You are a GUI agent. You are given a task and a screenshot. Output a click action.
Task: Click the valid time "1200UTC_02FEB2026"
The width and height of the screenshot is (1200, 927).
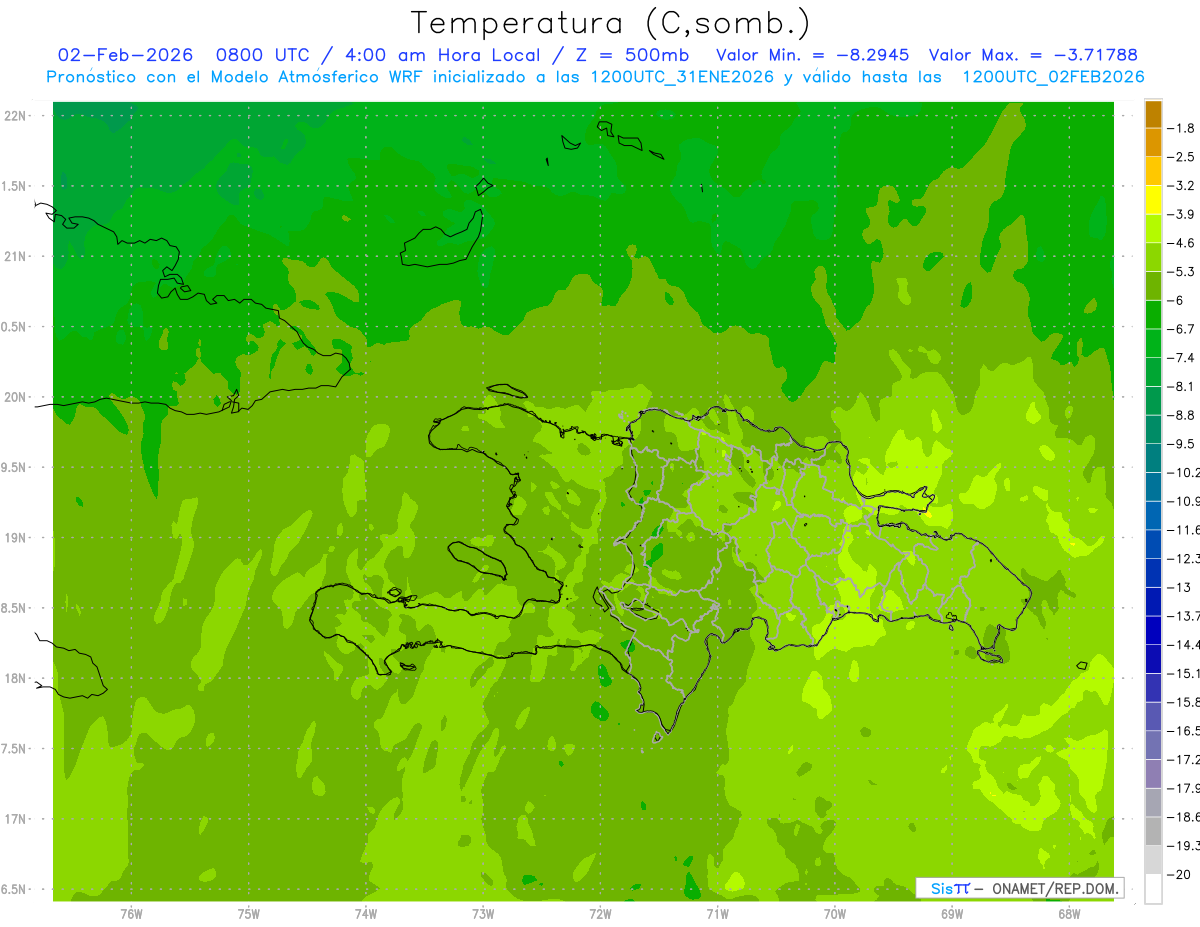pyautogui.click(x=1053, y=77)
